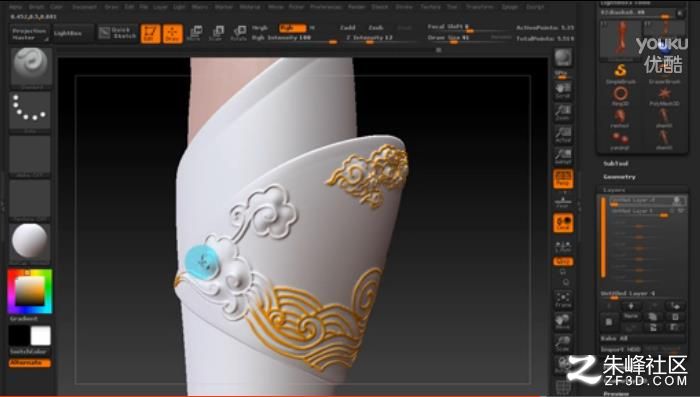This screenshot has height=397, width=700.
Task: Toggle the orange Alternate button
Action: pyautogui.click(x=29, y=363)
